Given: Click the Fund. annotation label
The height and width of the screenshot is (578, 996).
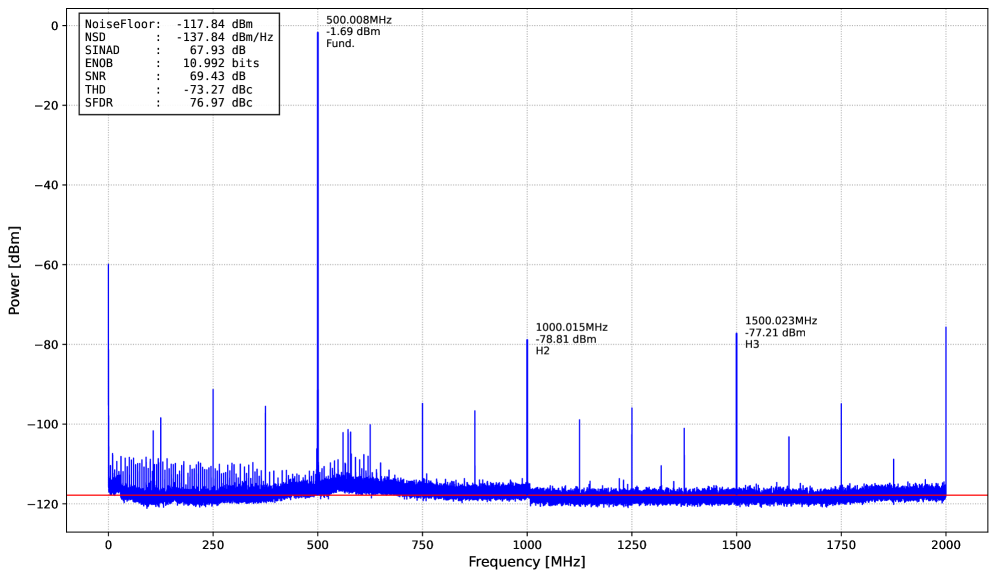Looking at the screenshot, I should pos(340,43).
